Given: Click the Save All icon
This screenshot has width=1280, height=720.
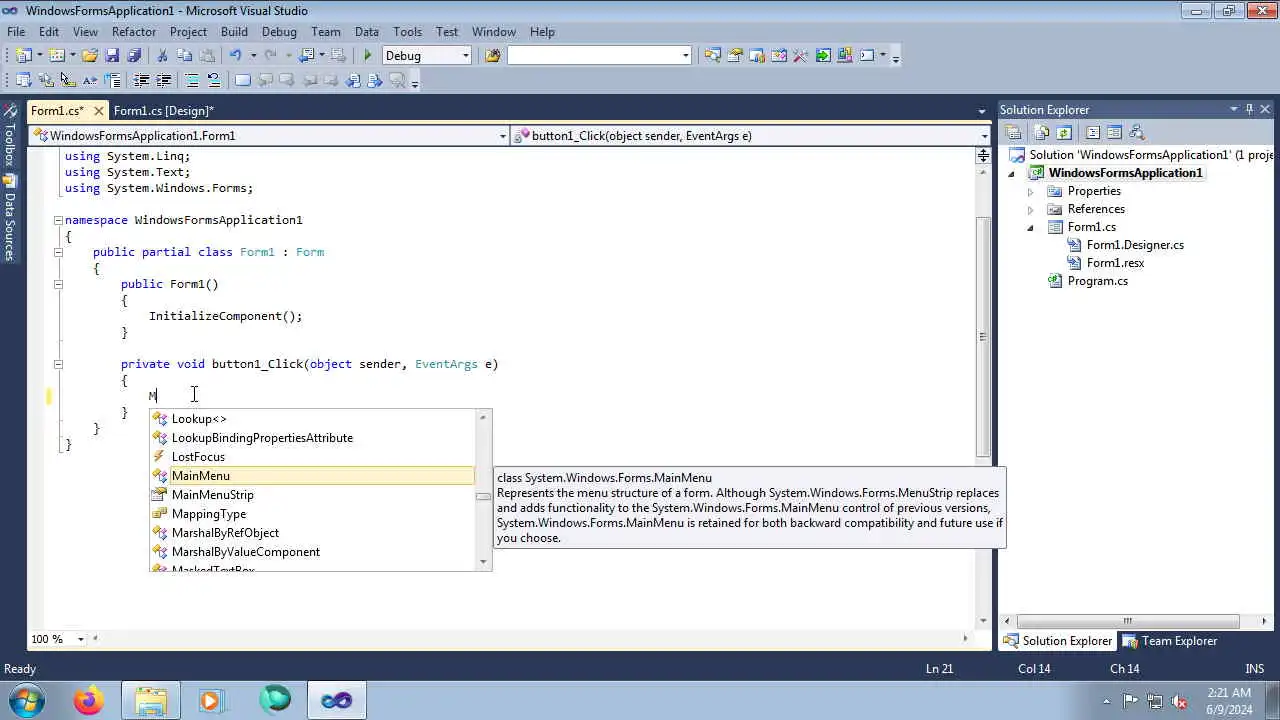Looking at the screenshot, I should pos(134,56).
